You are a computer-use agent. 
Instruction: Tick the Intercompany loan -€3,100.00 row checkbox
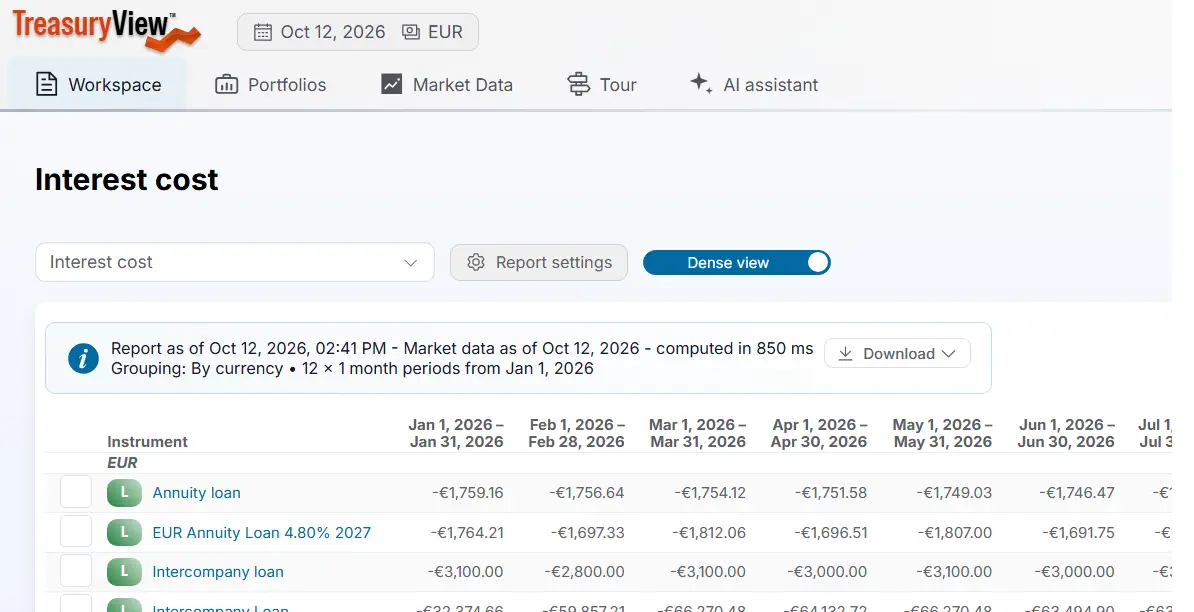coord(76,571)
